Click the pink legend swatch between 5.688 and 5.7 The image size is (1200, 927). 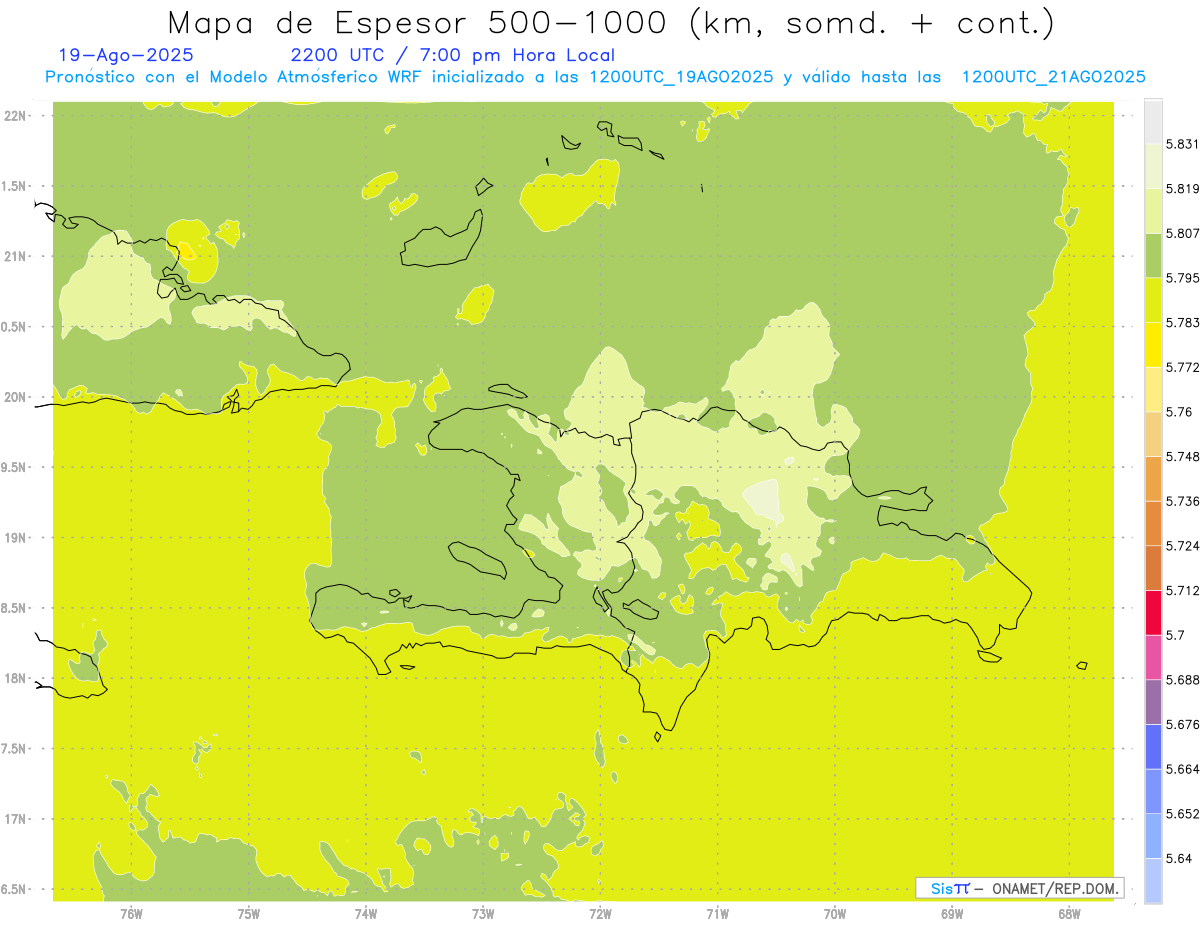pos(1153,657)
